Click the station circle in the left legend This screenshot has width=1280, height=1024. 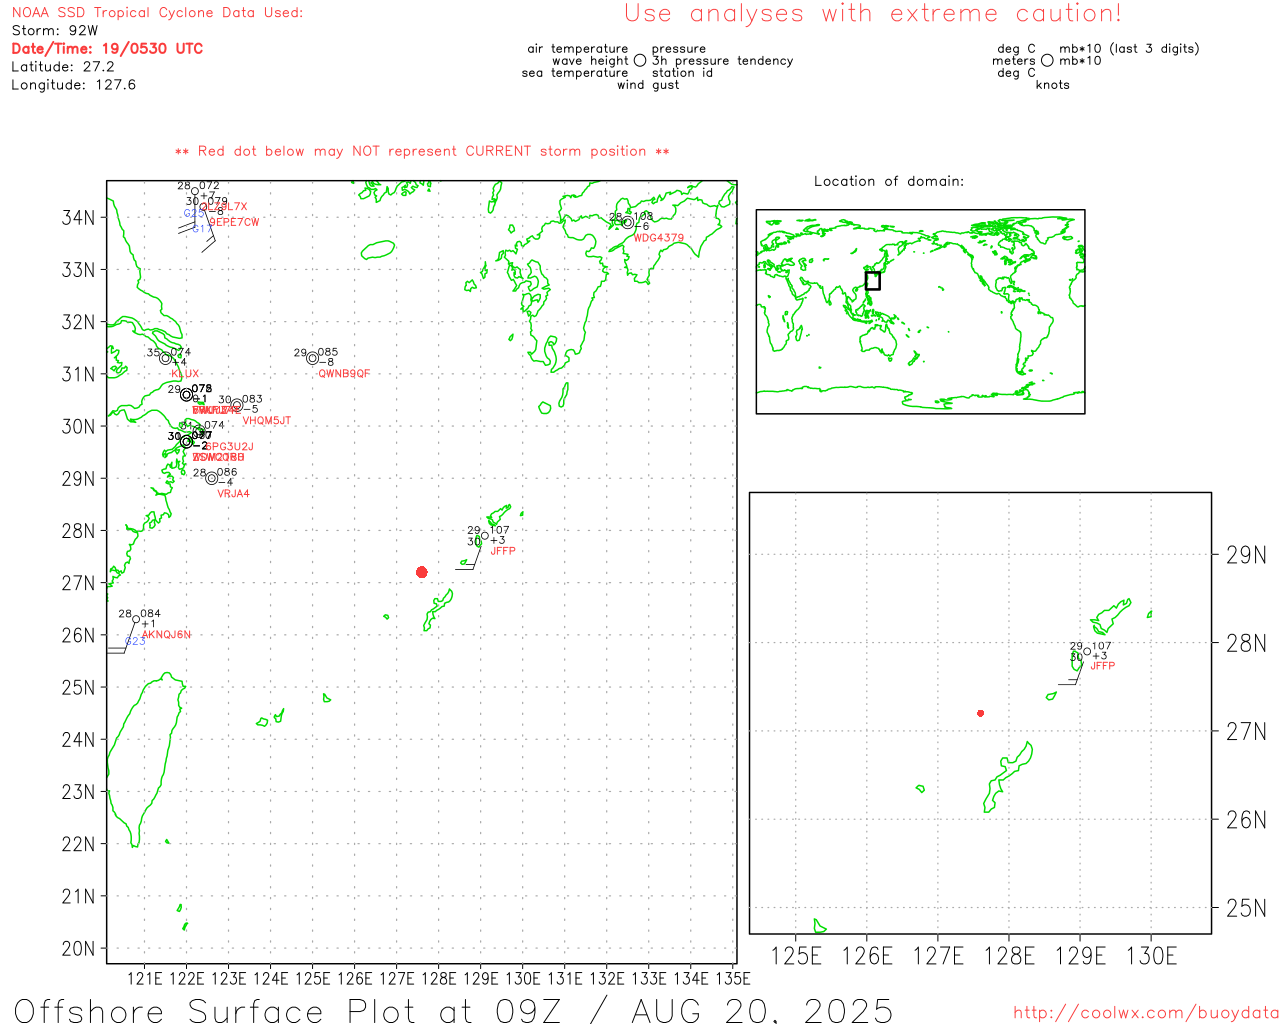coord(640,61)
